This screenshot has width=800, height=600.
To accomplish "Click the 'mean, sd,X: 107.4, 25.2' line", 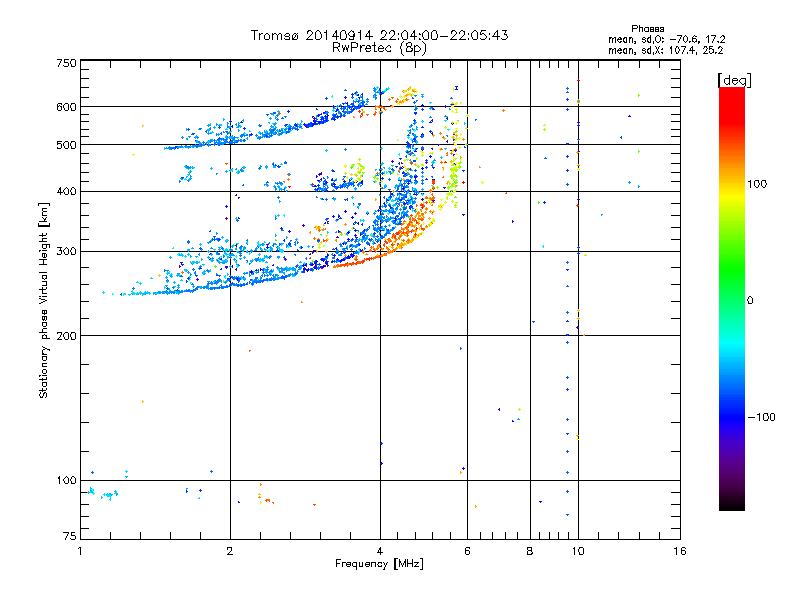I will tap(665, 50).
